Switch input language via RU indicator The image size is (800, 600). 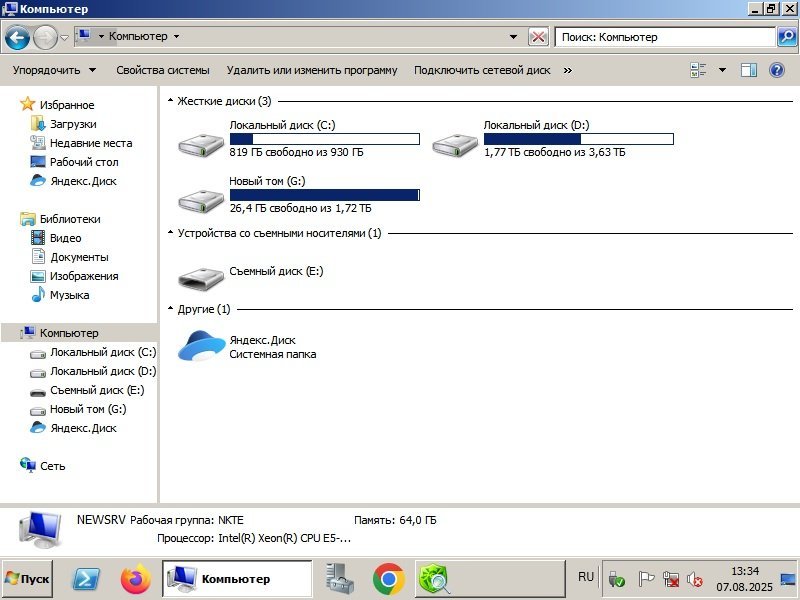pyautogui.click(x=586, y=577)
